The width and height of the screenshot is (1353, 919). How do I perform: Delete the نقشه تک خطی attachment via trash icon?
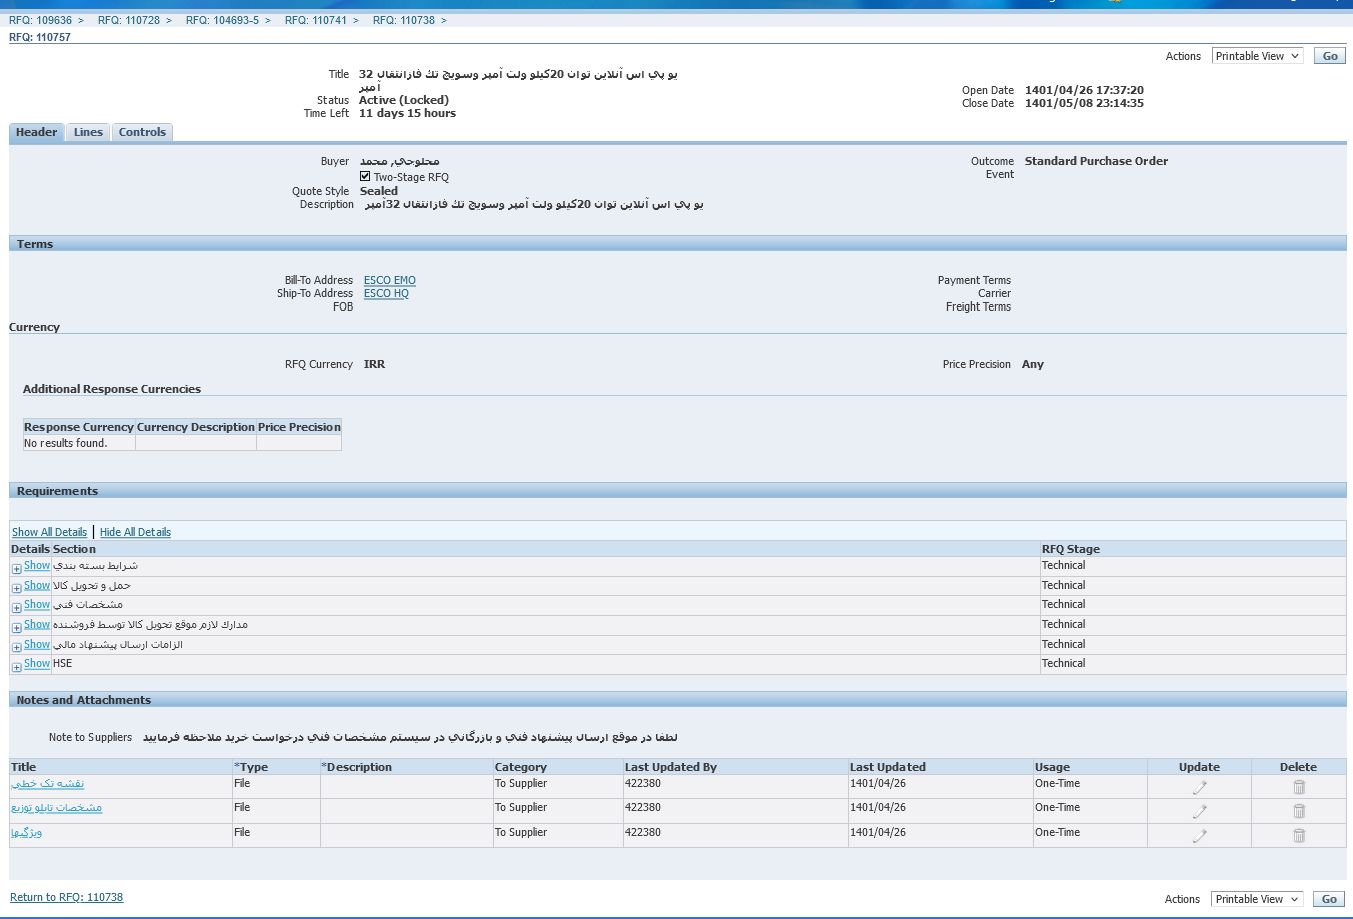coord(1299,787)
